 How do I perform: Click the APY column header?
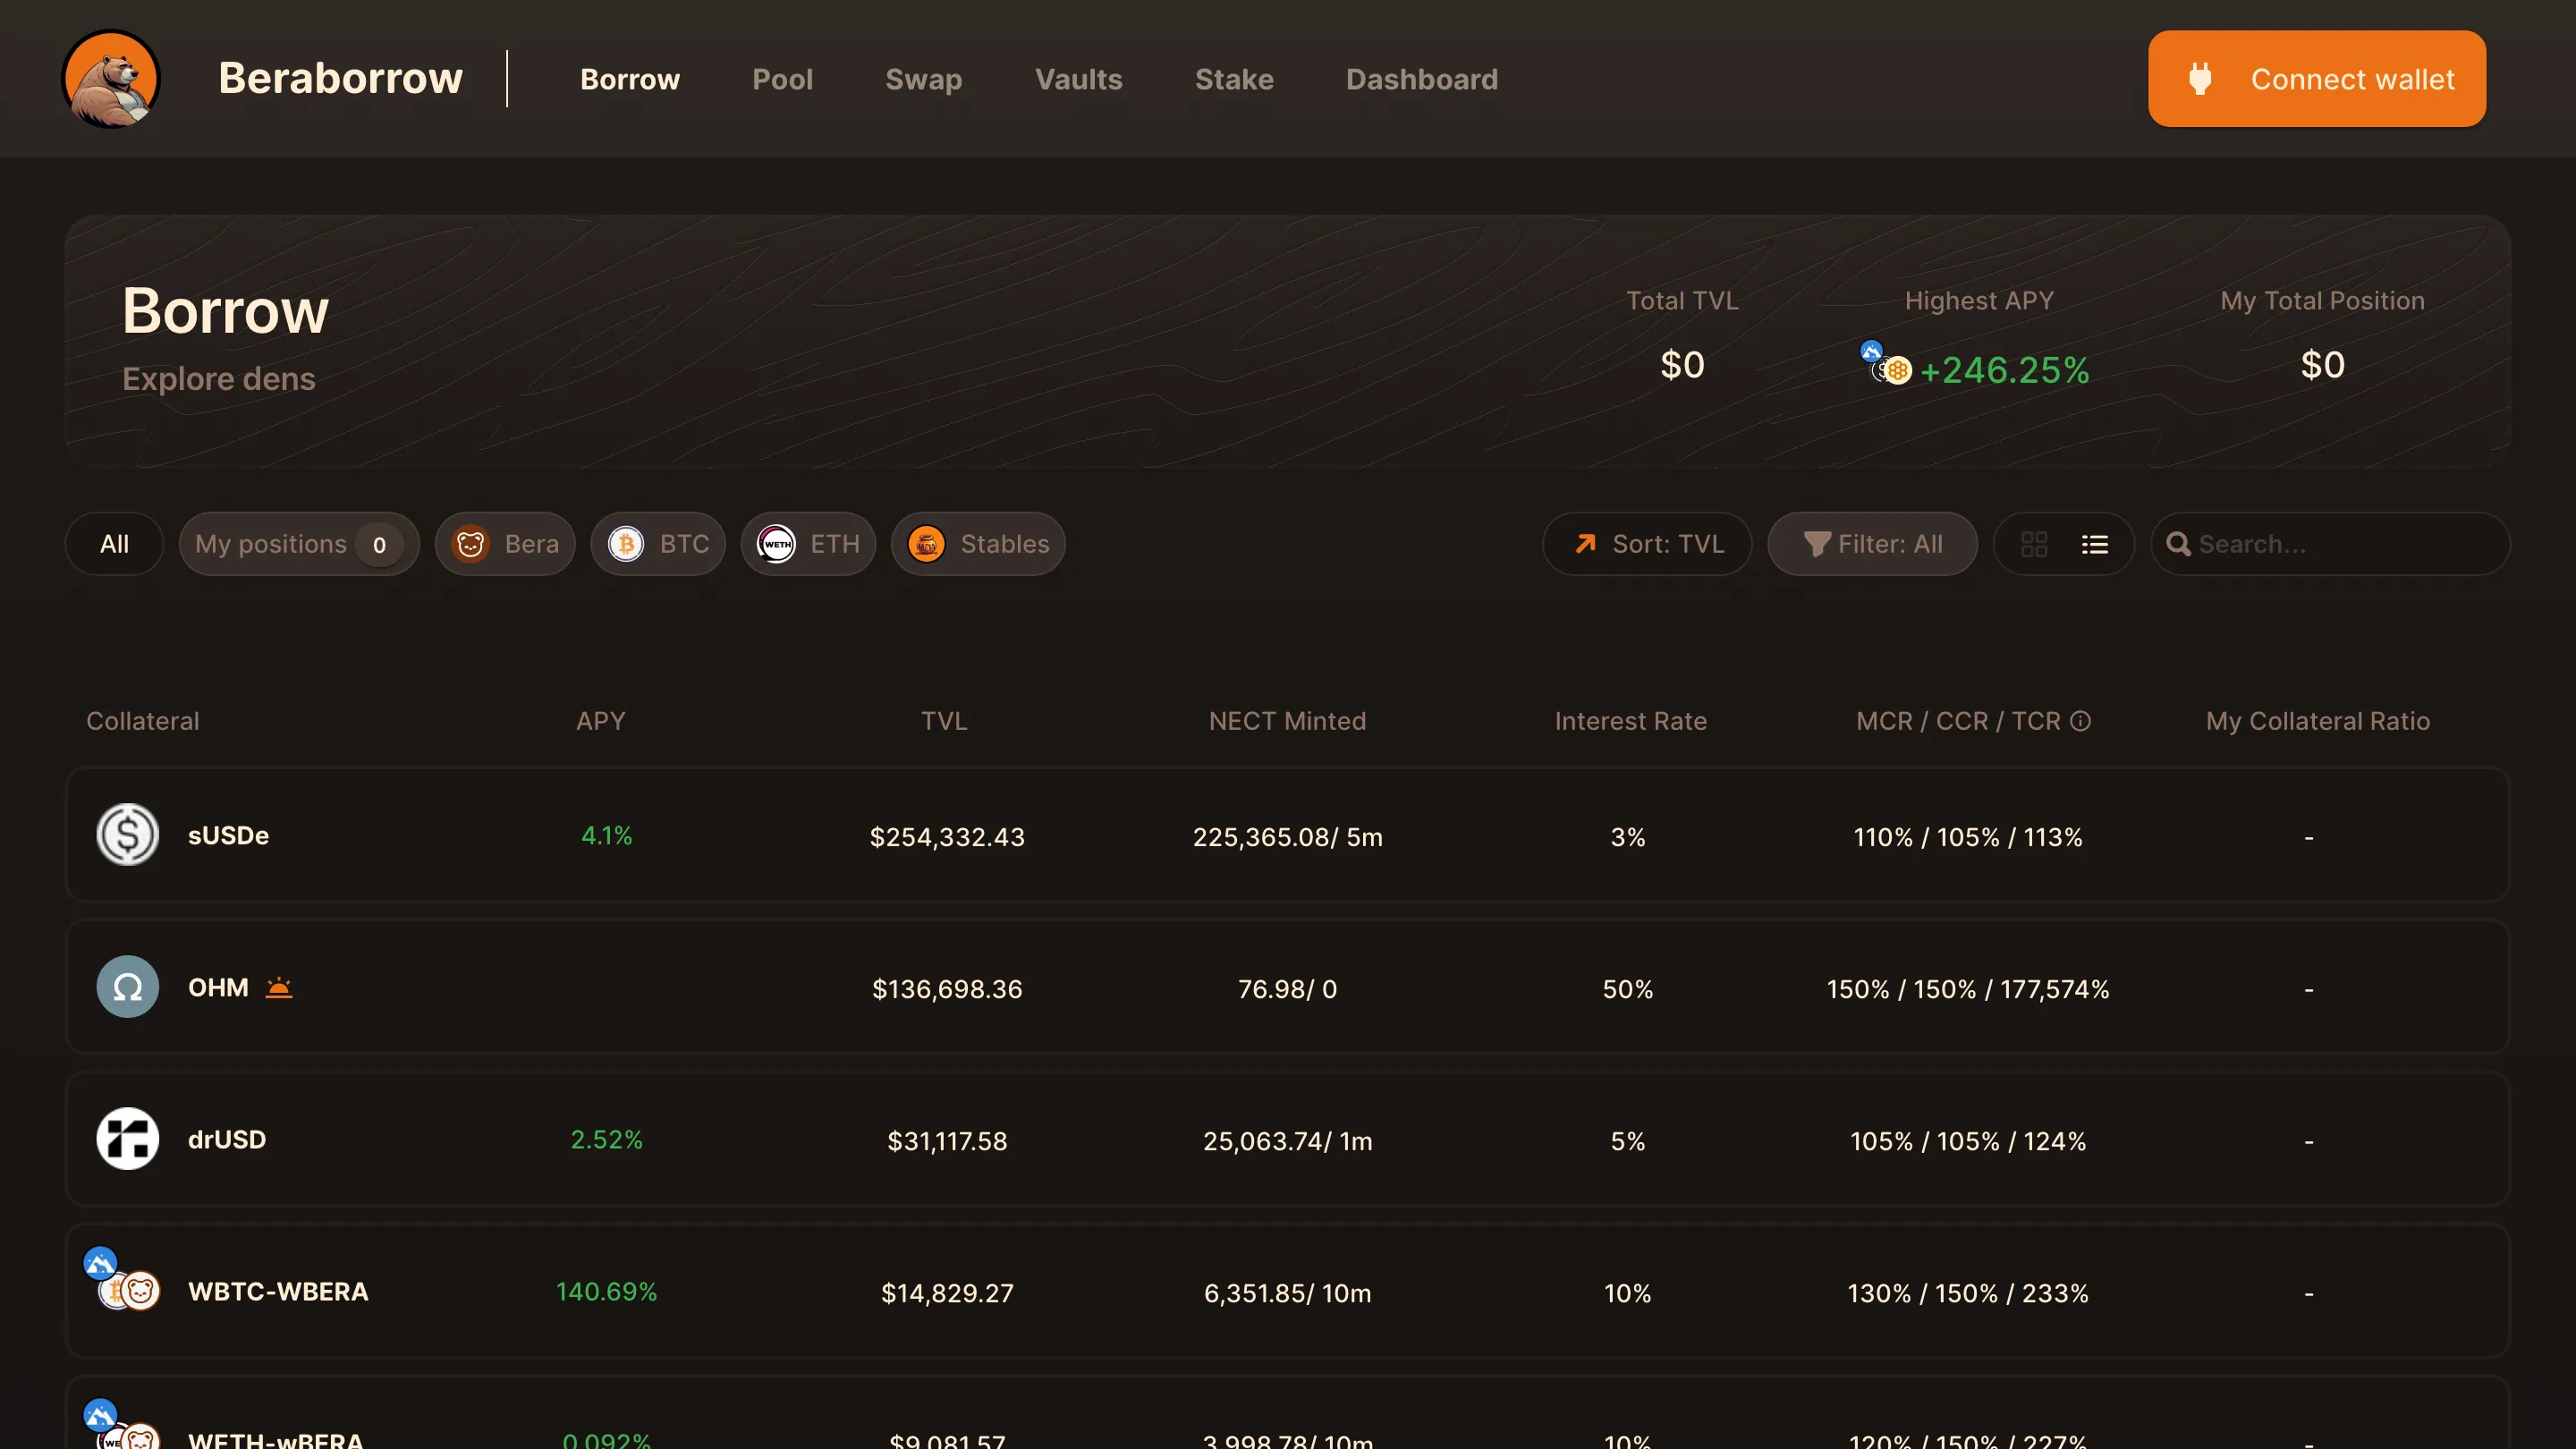(x=600, y=721)
